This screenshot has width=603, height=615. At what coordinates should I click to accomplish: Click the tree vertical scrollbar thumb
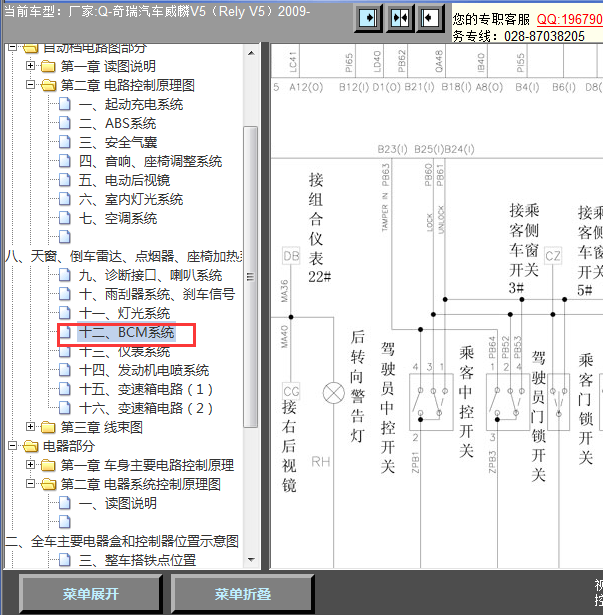[251, 277]
